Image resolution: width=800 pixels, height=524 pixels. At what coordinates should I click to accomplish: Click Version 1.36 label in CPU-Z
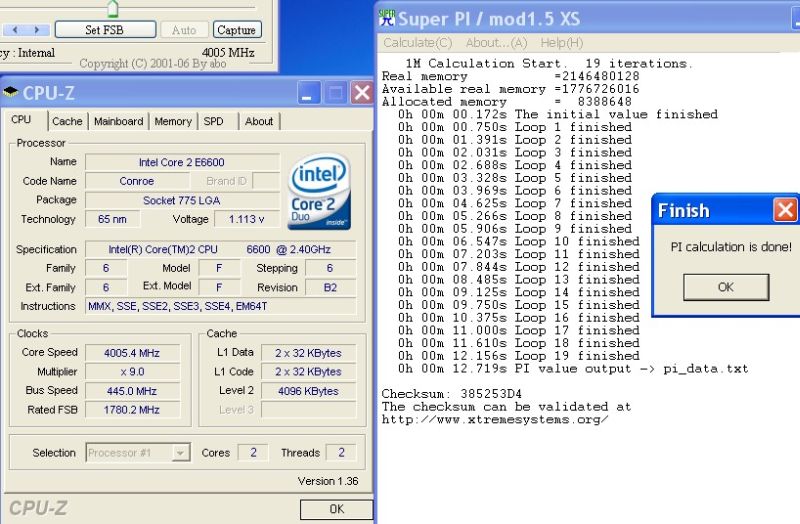click(328, 481)
